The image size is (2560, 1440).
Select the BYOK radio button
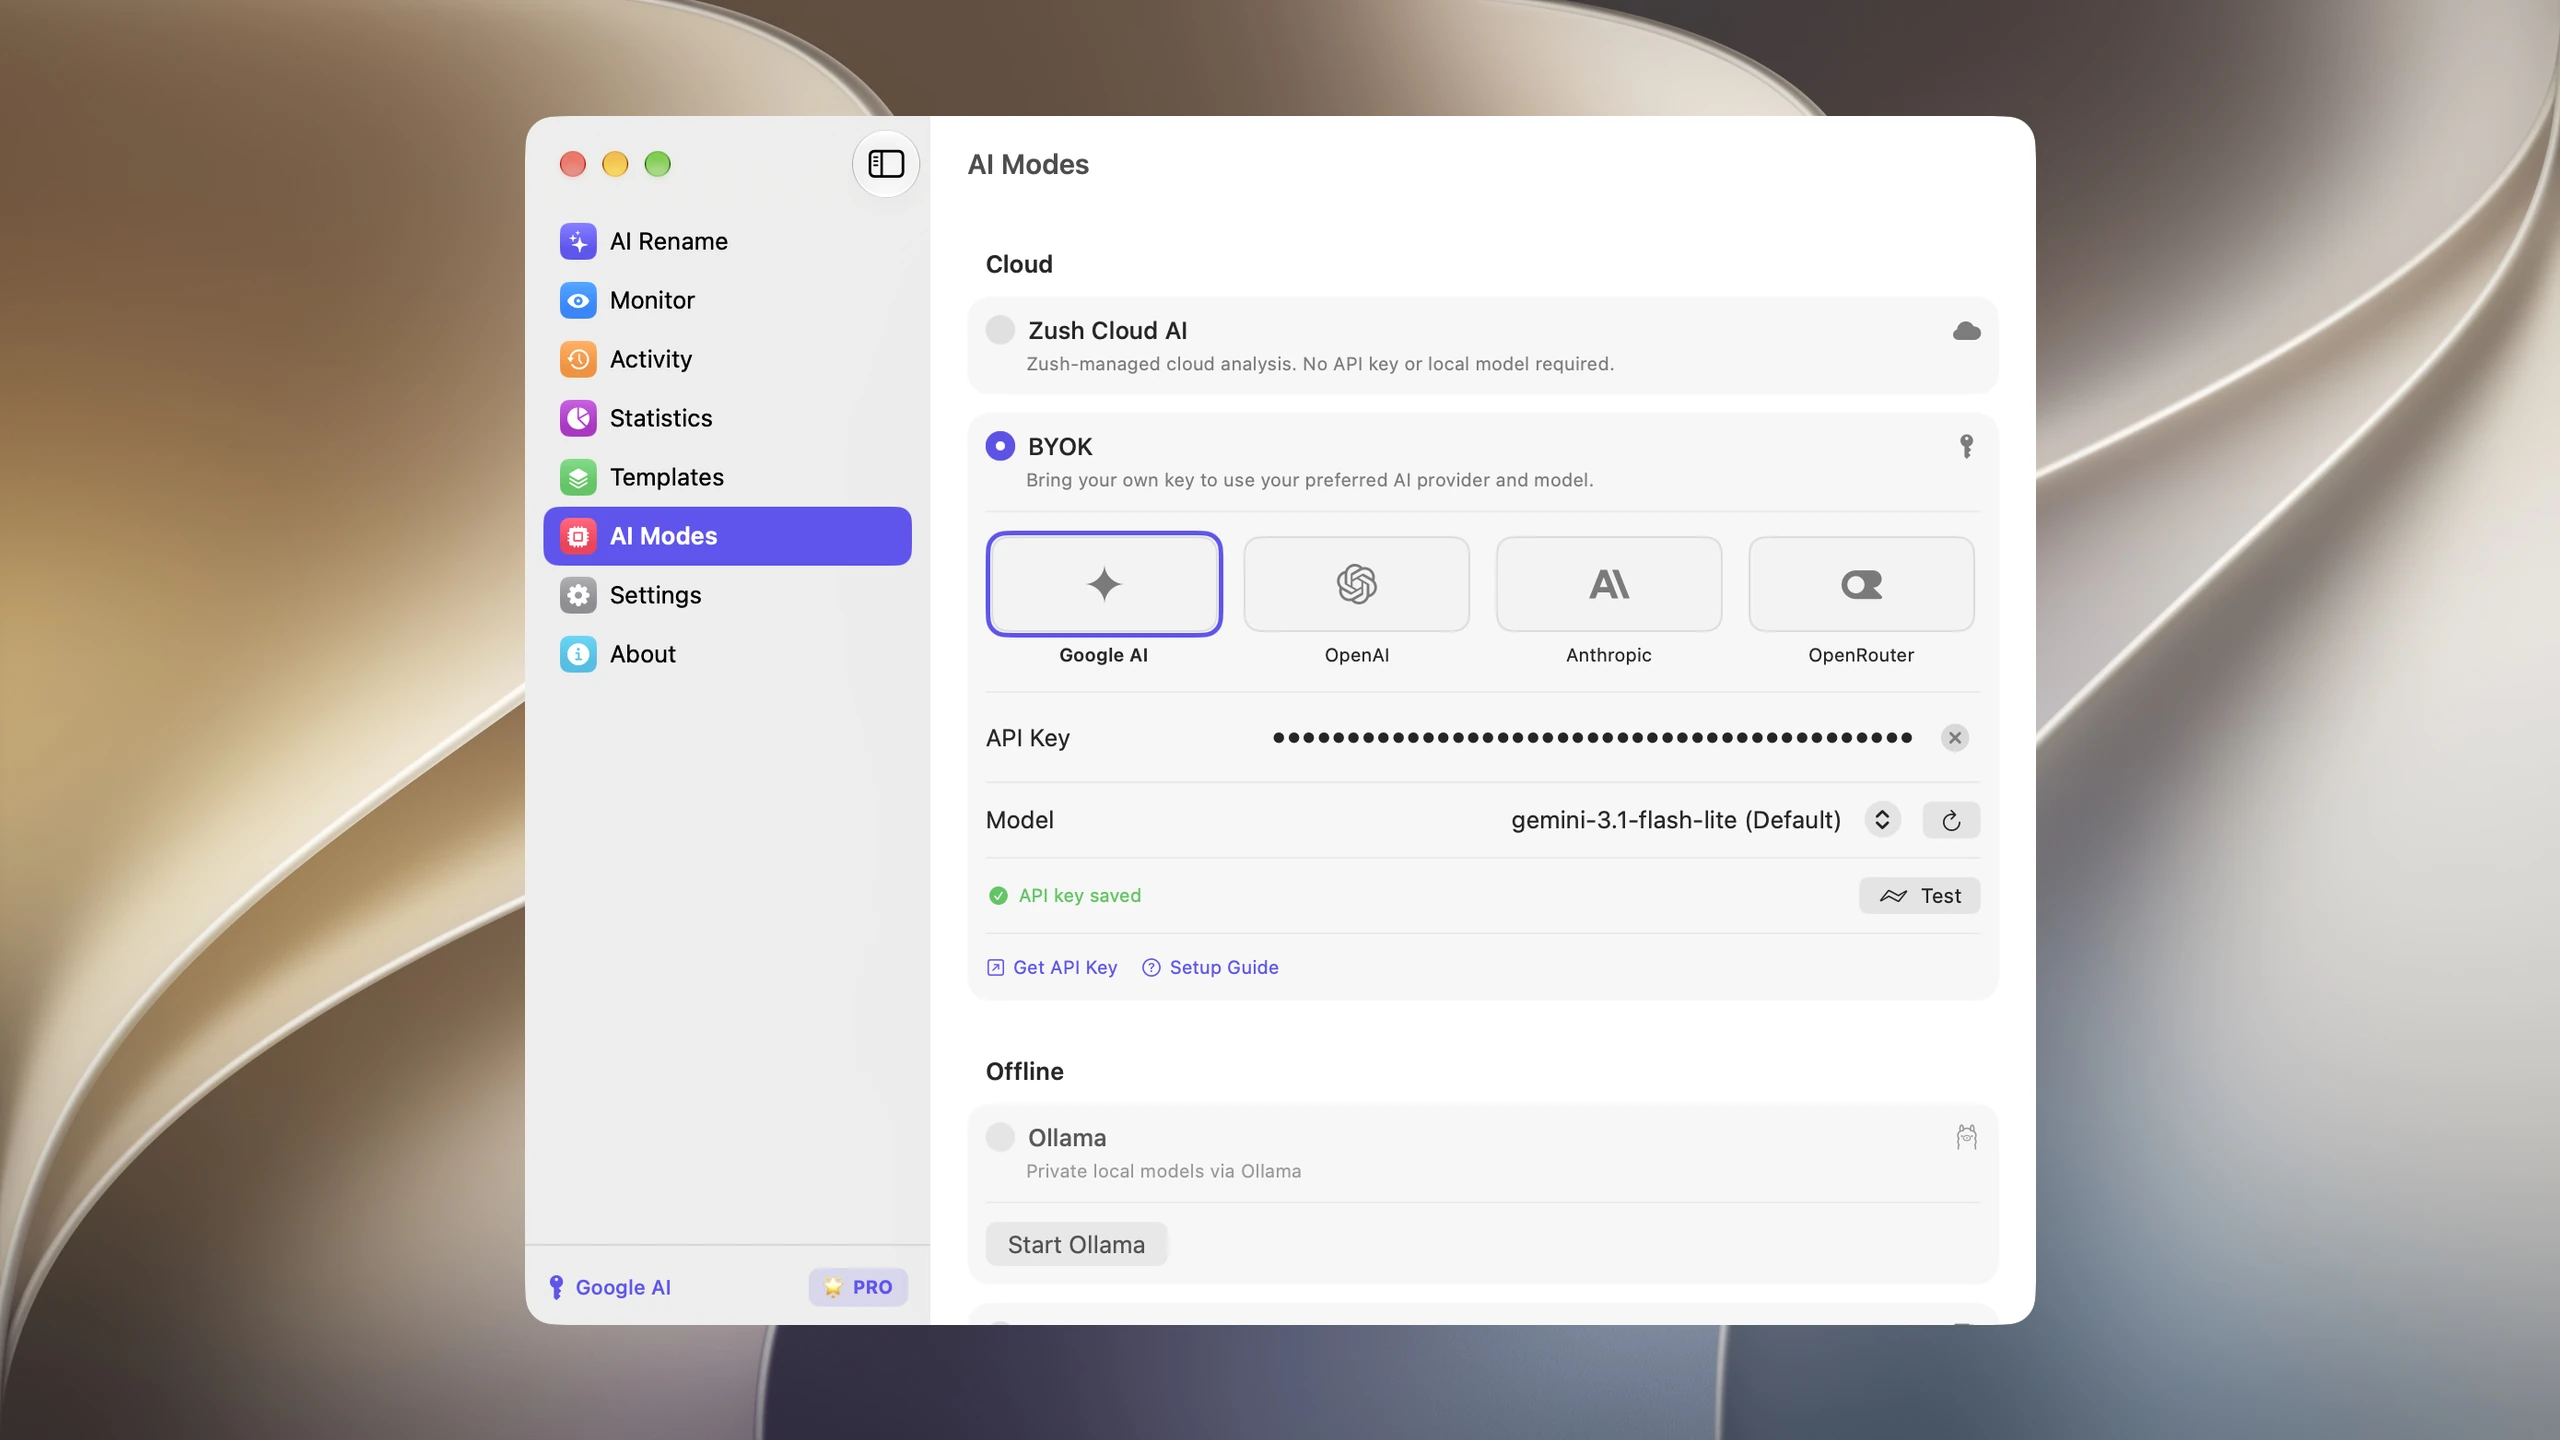click(1000, 446)
